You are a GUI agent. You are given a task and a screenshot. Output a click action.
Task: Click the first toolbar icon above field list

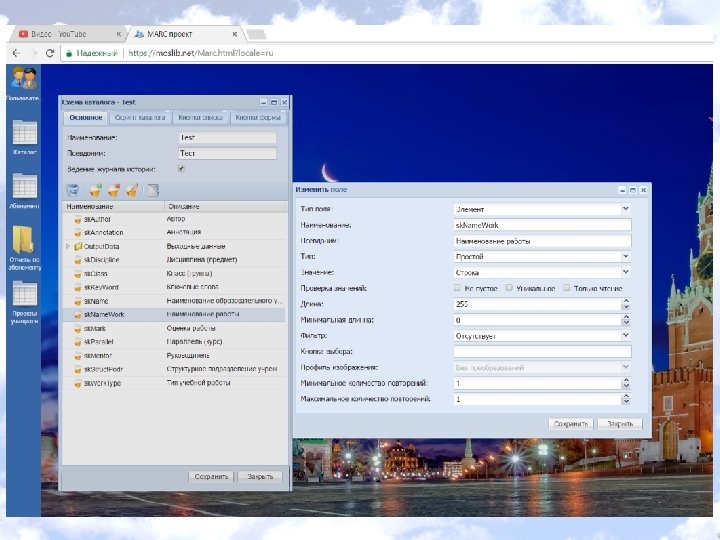[72, 190]
